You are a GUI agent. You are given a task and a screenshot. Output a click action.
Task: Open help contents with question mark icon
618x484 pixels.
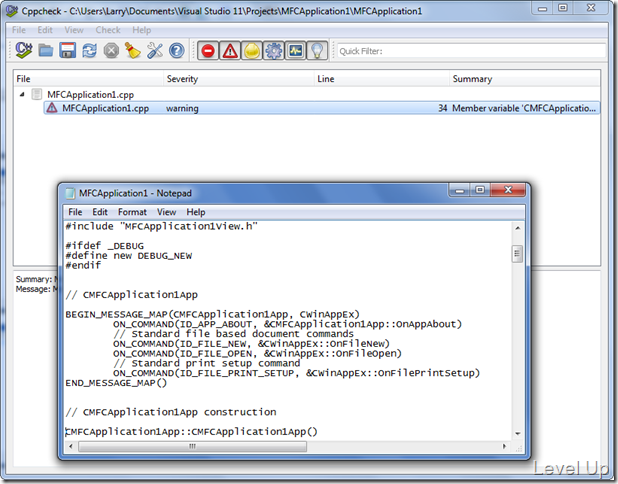click(177, 51)
